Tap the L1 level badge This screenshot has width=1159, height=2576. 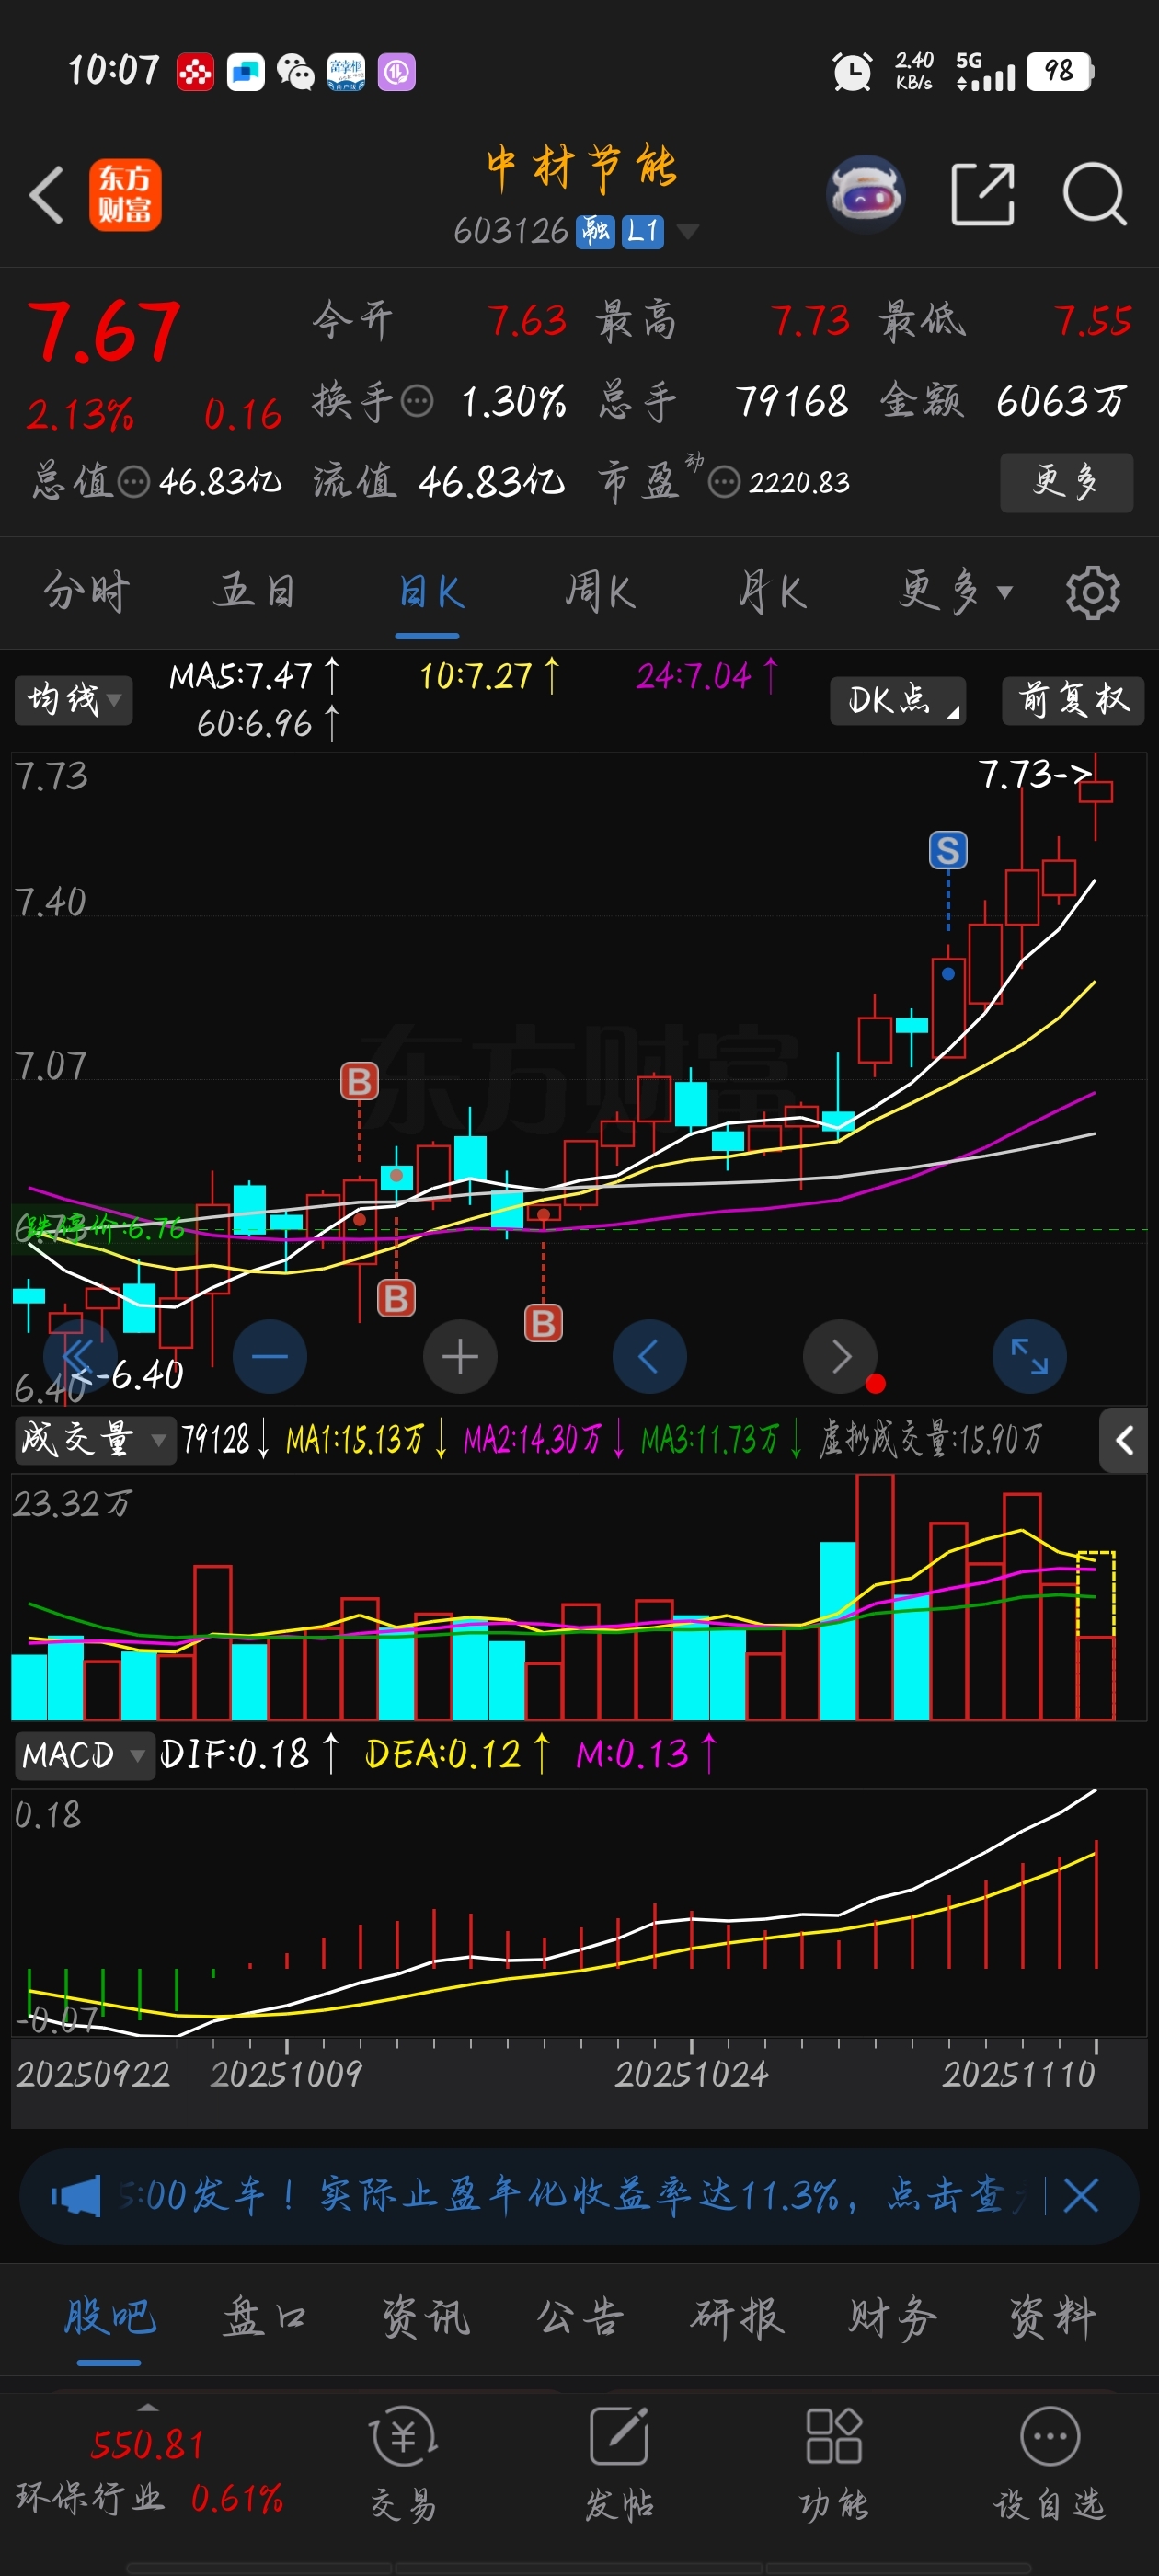point(642,232)
